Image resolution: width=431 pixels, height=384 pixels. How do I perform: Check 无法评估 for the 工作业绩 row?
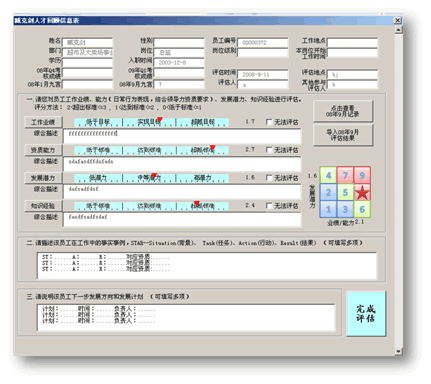point(269,122)
